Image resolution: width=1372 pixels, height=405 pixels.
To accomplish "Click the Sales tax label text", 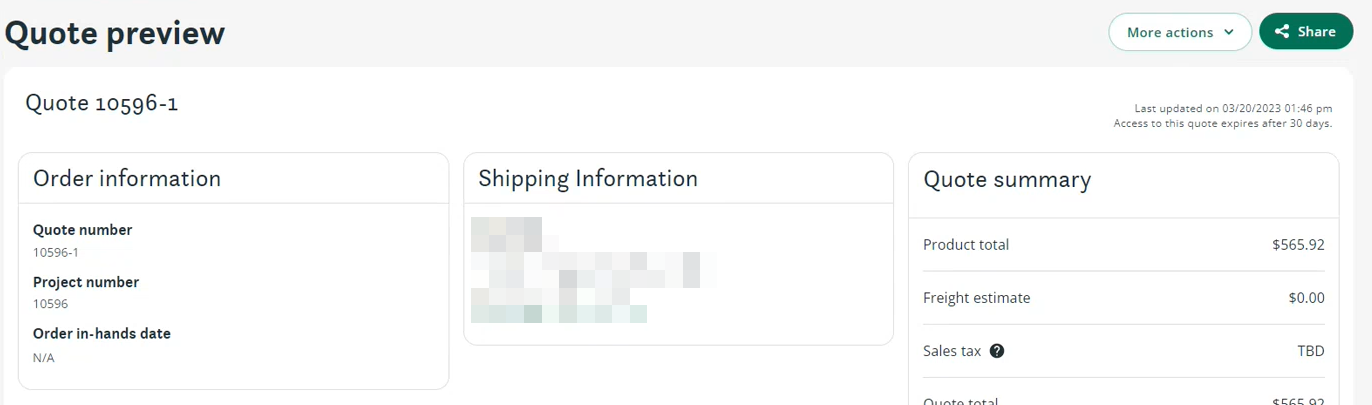I will [952, 351].
